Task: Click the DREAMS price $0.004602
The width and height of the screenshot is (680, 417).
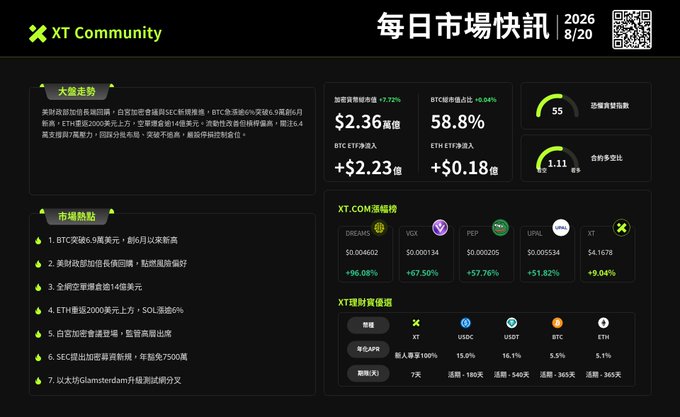Action: [x=362, y=252]
